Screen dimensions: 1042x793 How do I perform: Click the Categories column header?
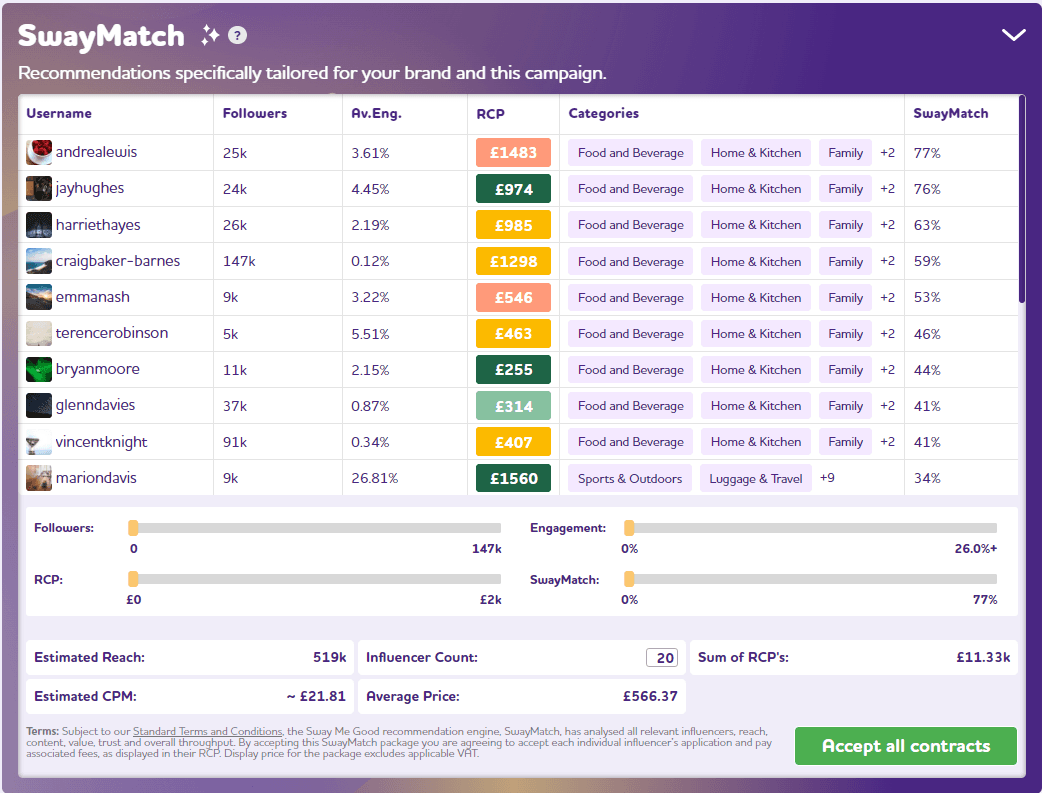pos(603,113)
